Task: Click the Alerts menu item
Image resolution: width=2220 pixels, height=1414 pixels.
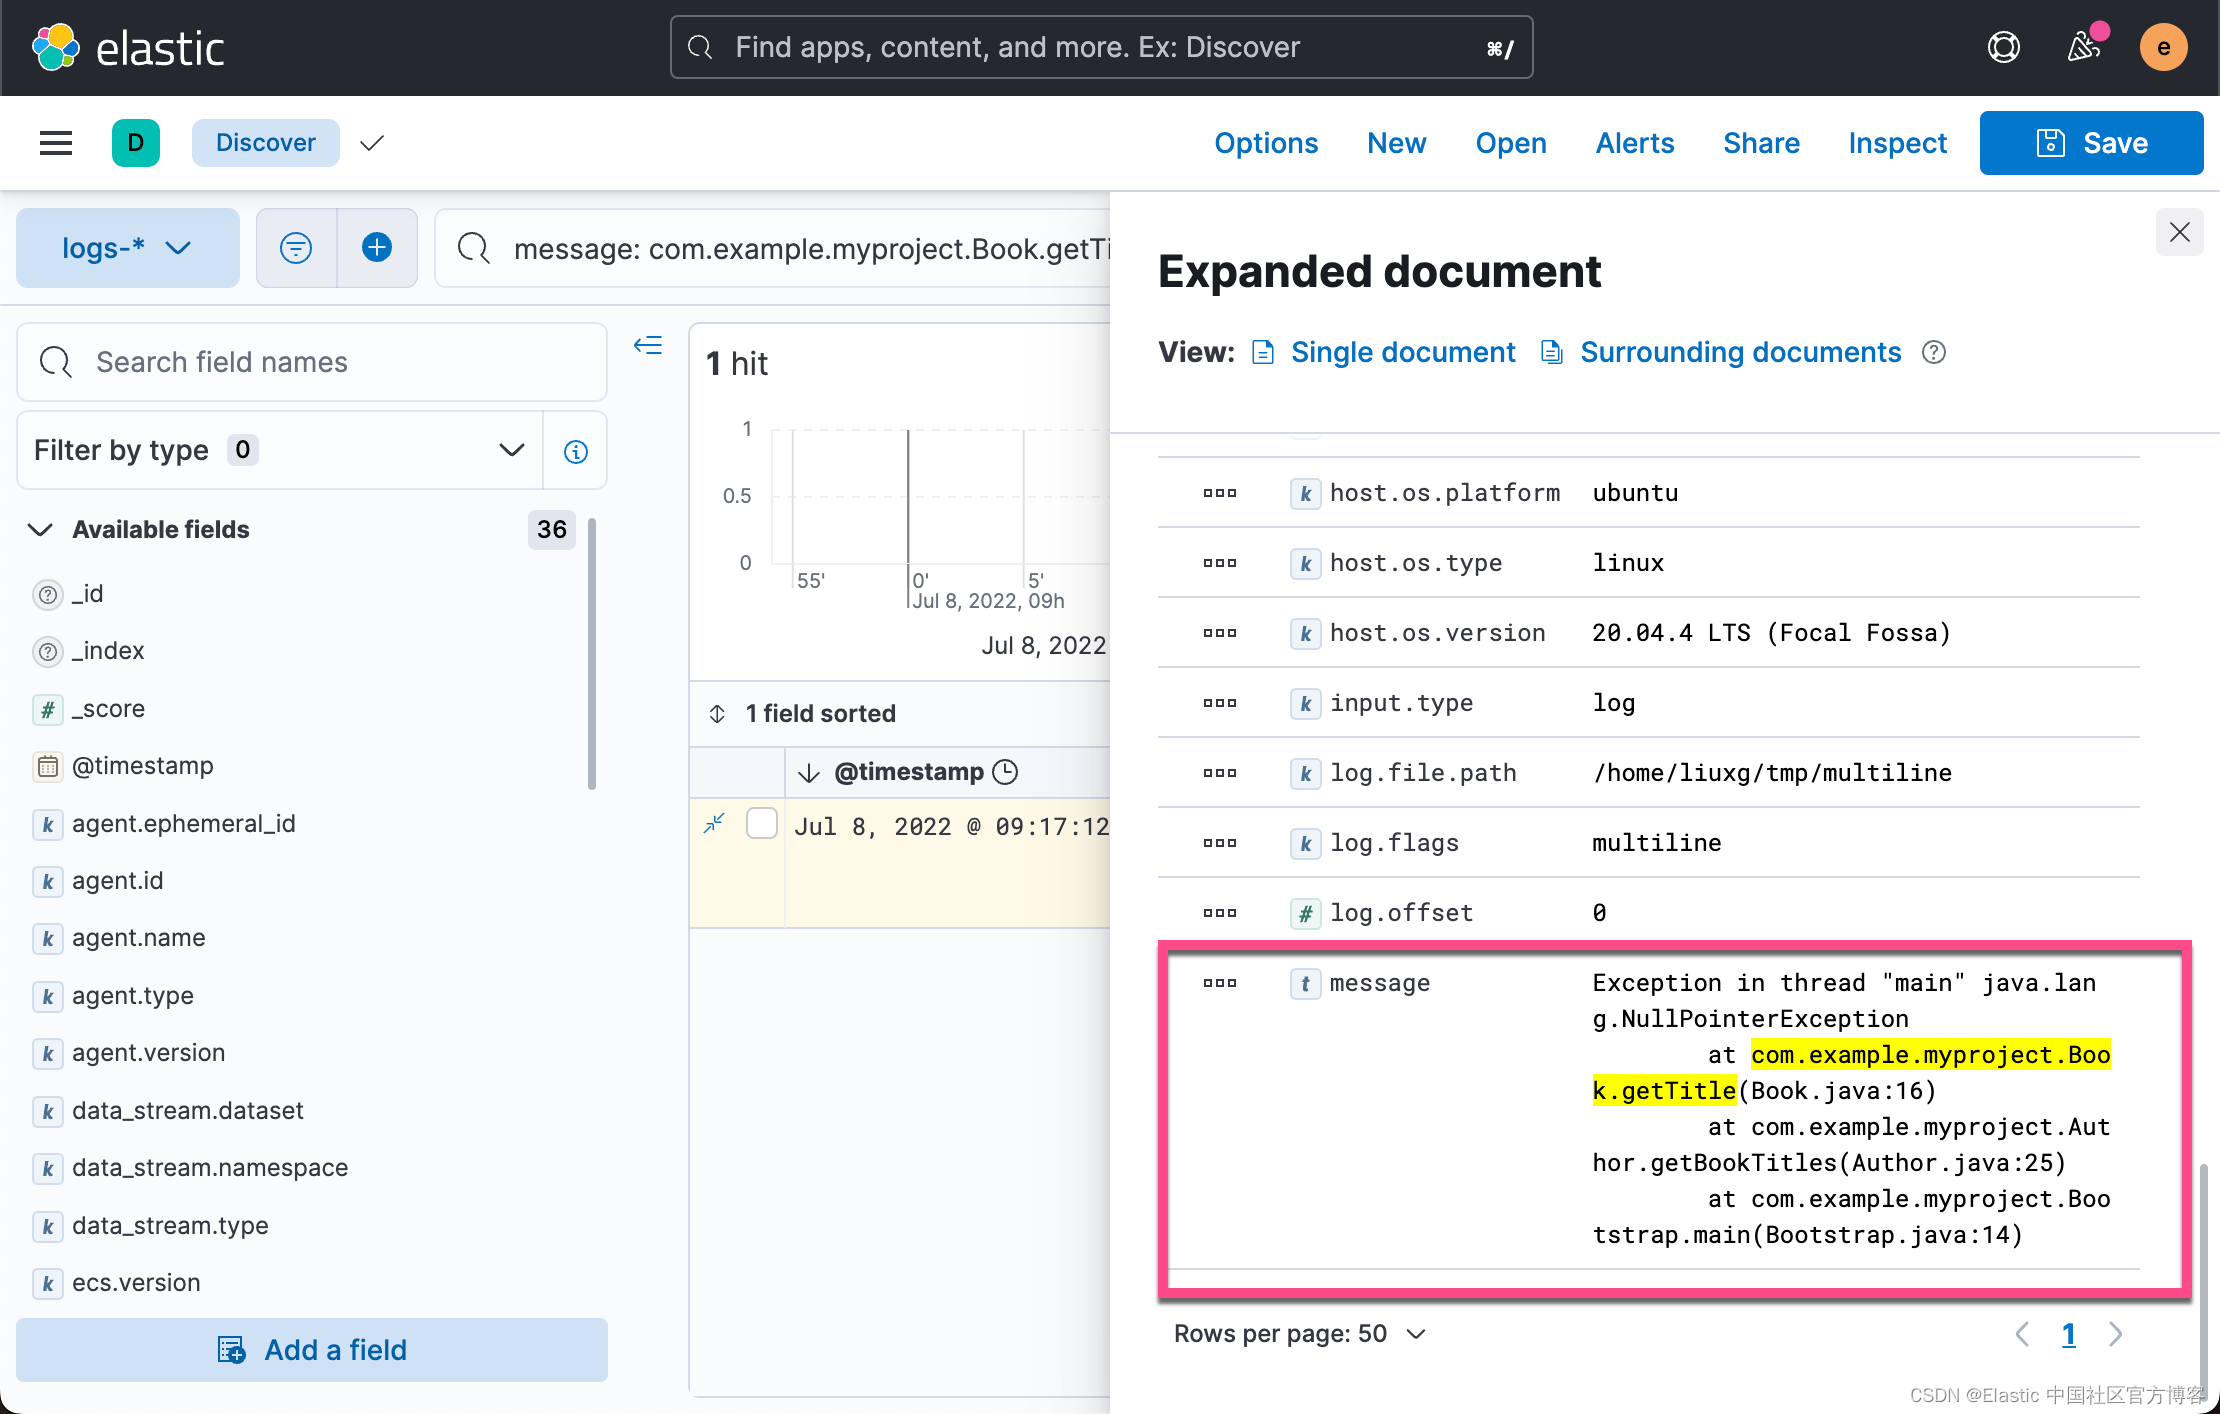Action: pyautogui.click(x=1634, y=142)
